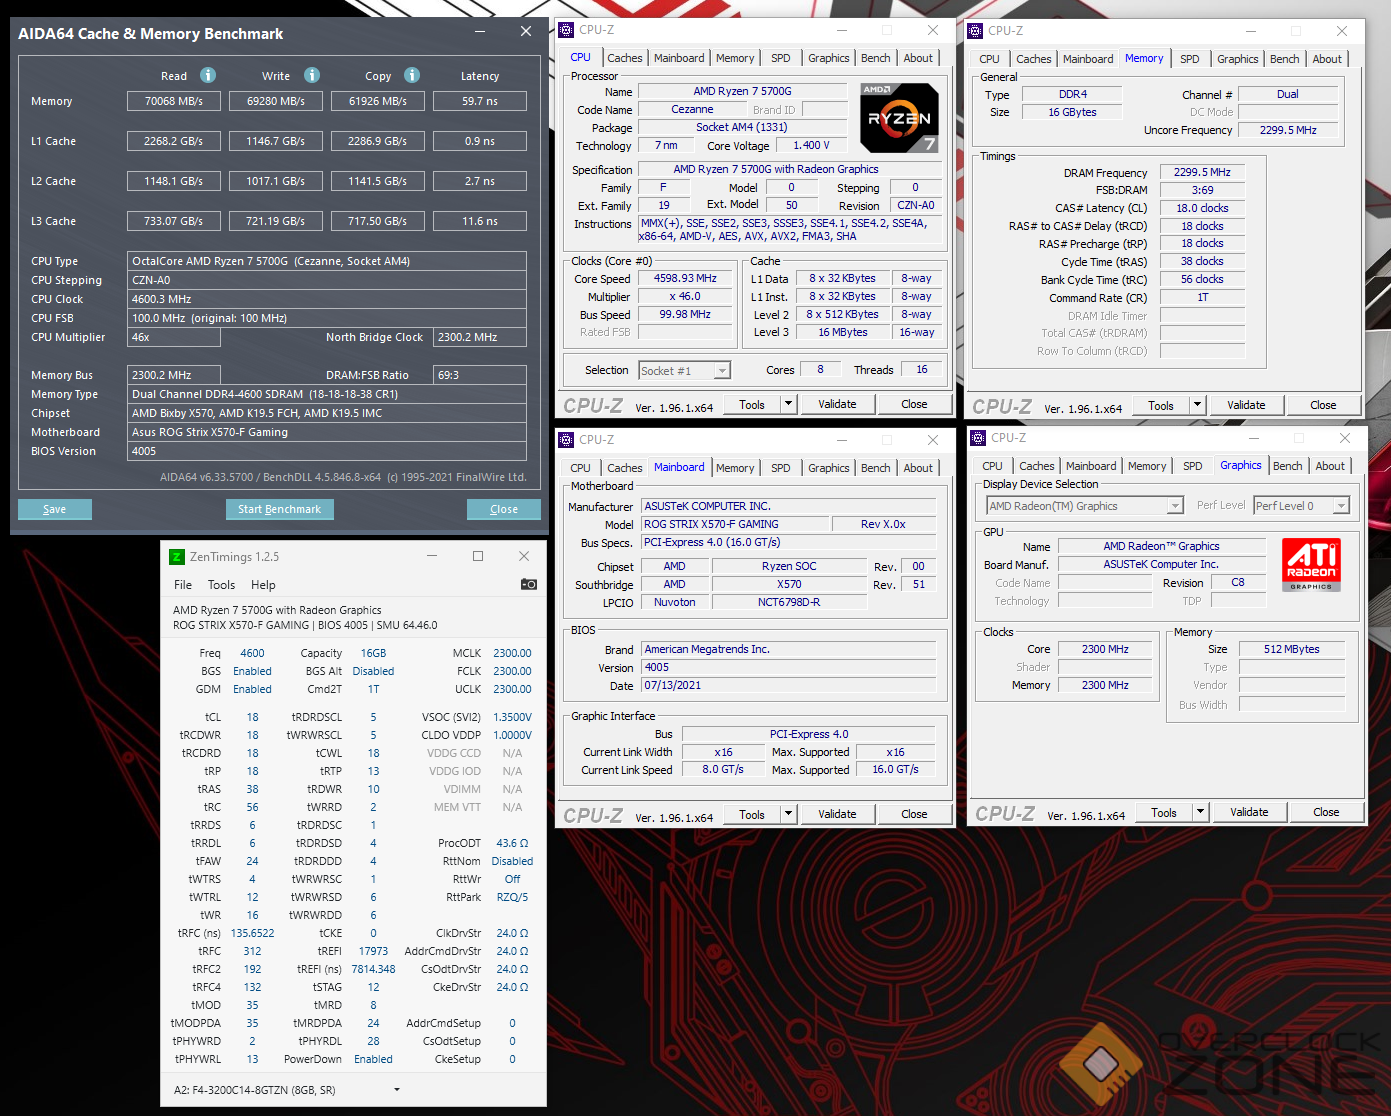Click the info icon beside Write in AIDA64
1391x1116 pixels.
(312, 75)
